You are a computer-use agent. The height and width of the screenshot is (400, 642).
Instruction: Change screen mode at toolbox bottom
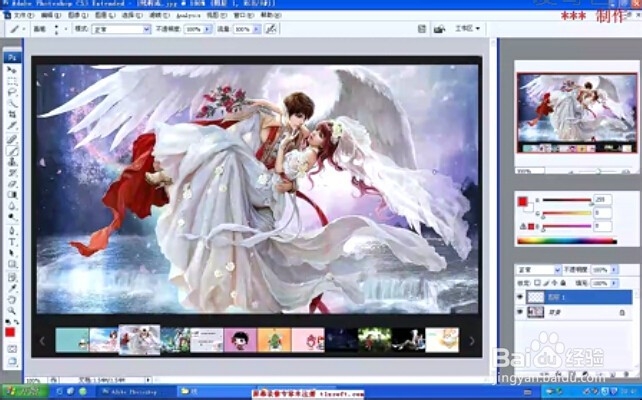click(12, 361)
